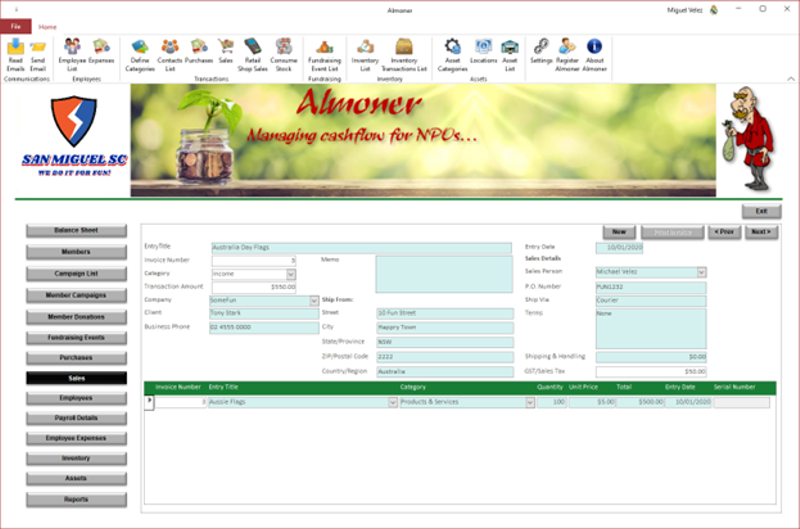Expand the Category dropdown showing Income
Screen dimensions: 800x529
click(x=291, y=274)
